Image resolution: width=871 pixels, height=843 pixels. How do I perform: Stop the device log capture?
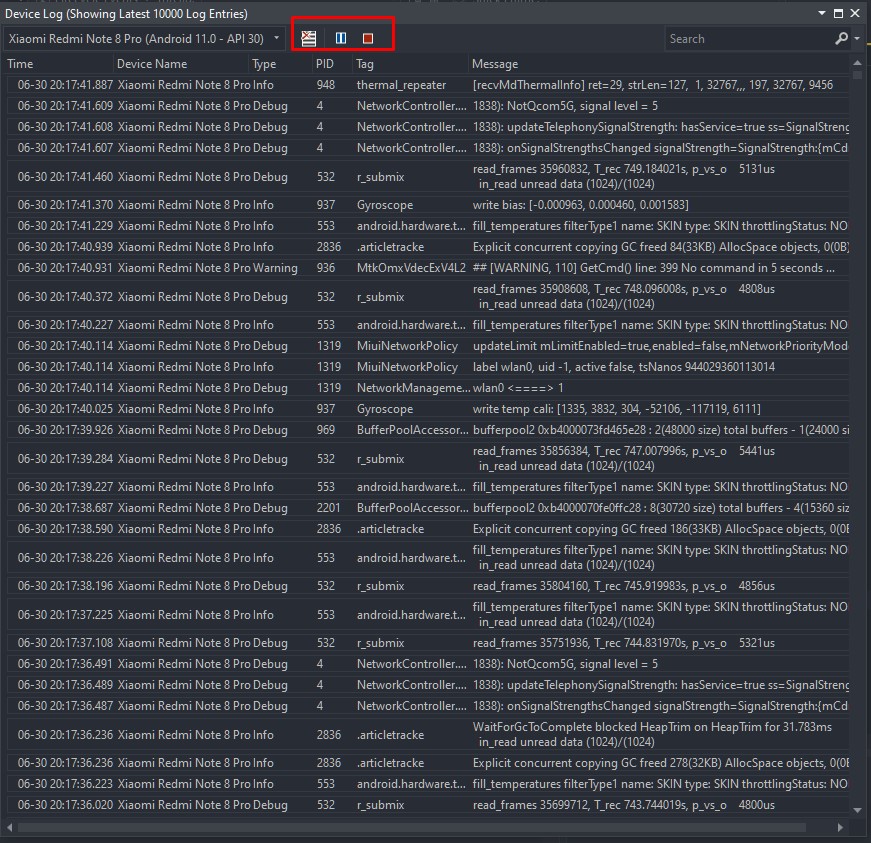pos(368,38)
